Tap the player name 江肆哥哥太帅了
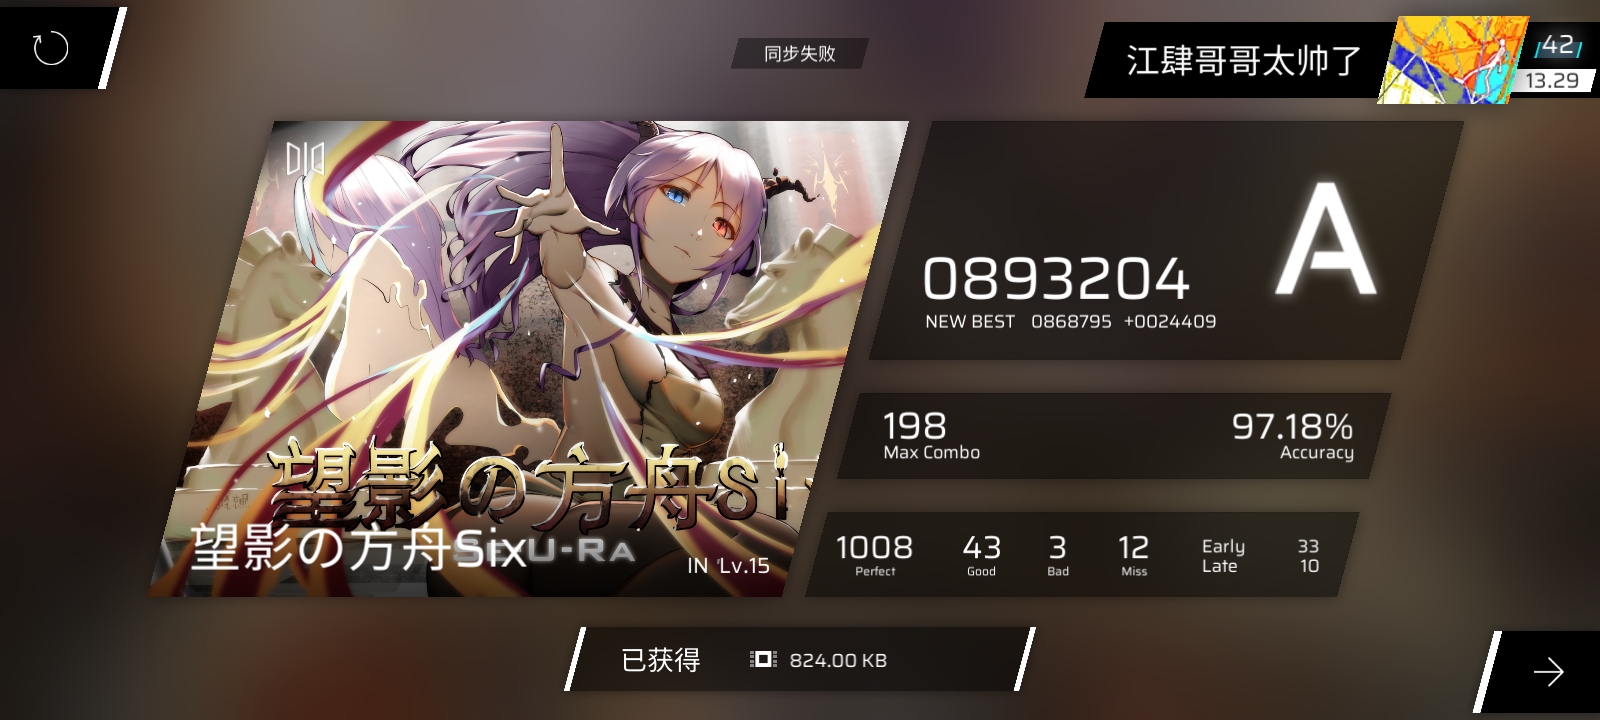Screen dimensions: 1600x720 [1243, 60]
